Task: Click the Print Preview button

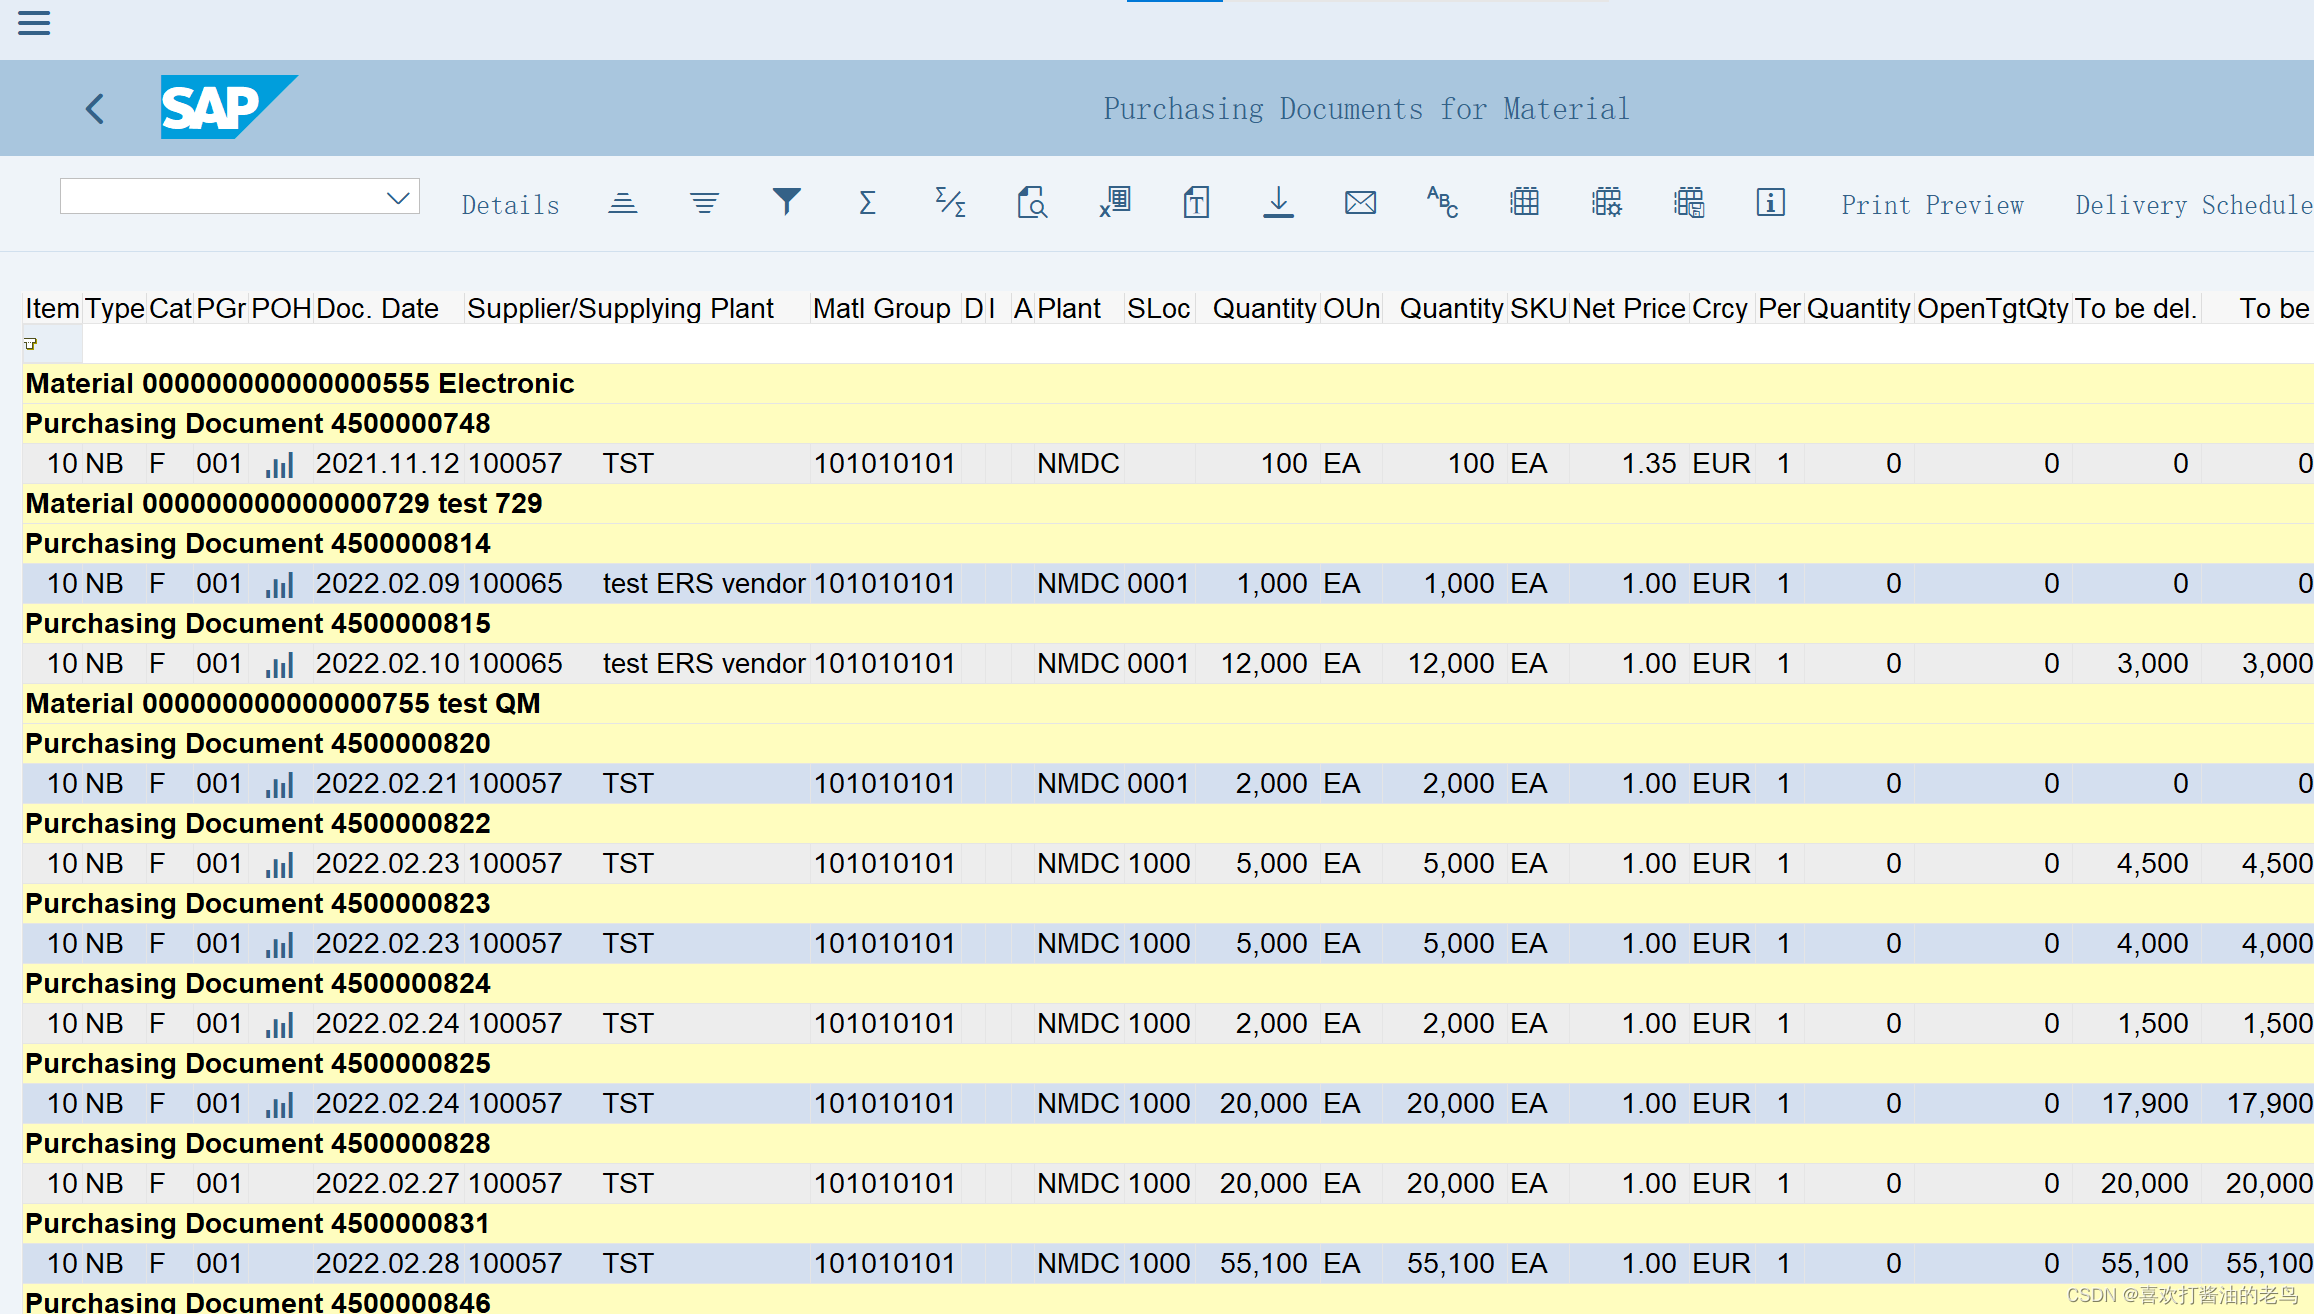Action: (1932, 205)
